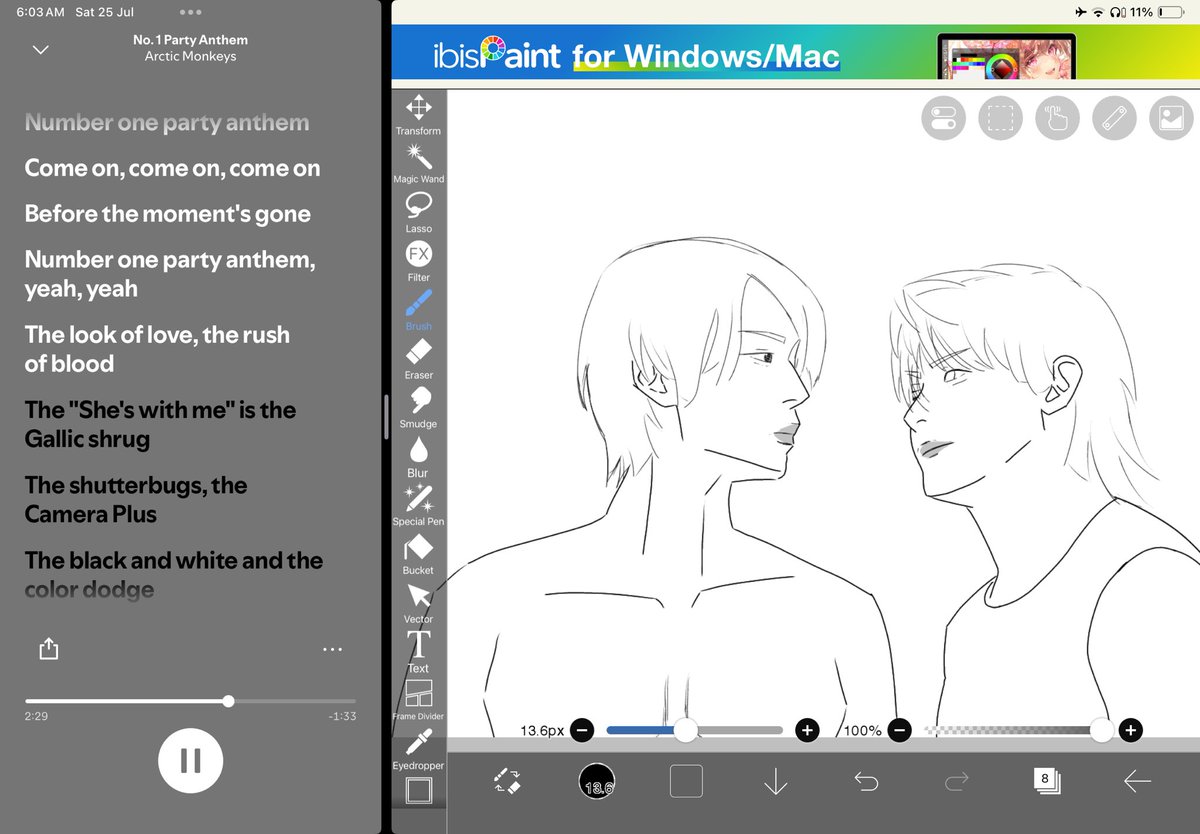Tap the split-view divider handle
Screen dimensions: 1200x834
[386, 417]
